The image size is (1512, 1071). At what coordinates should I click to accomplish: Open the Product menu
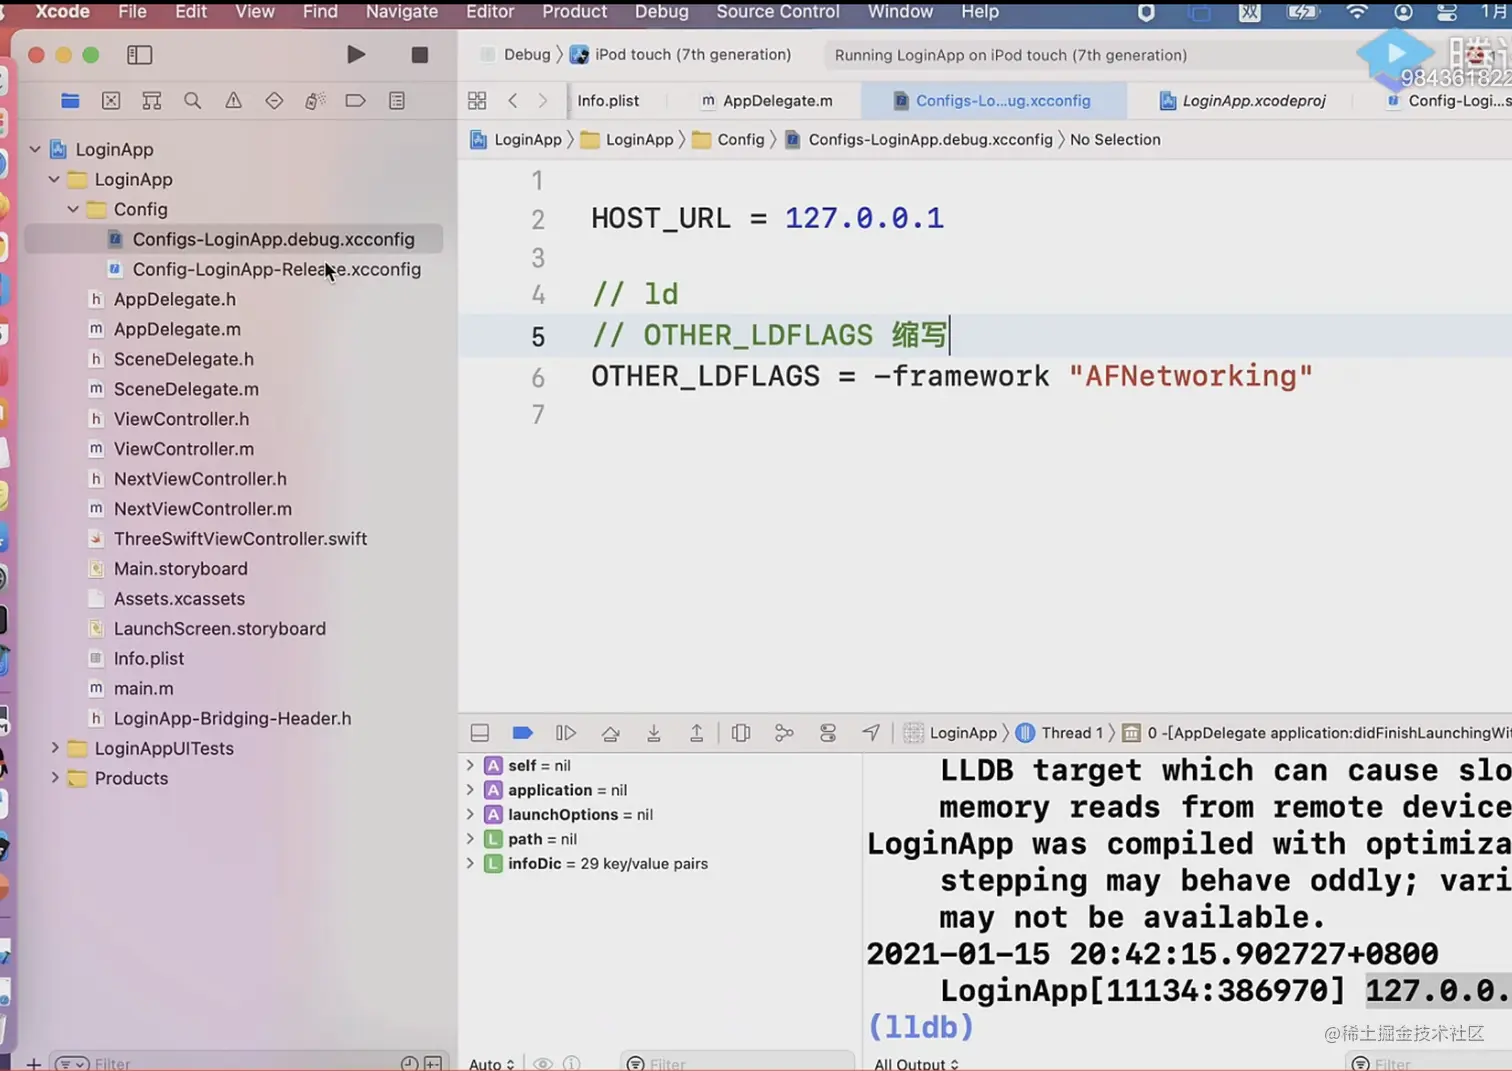click(x=575, y=12)
